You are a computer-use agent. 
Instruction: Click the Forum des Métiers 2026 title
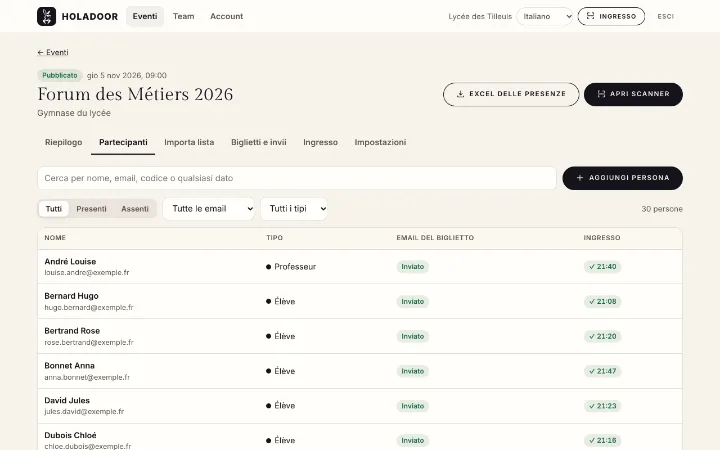click(x=135, y=94)
